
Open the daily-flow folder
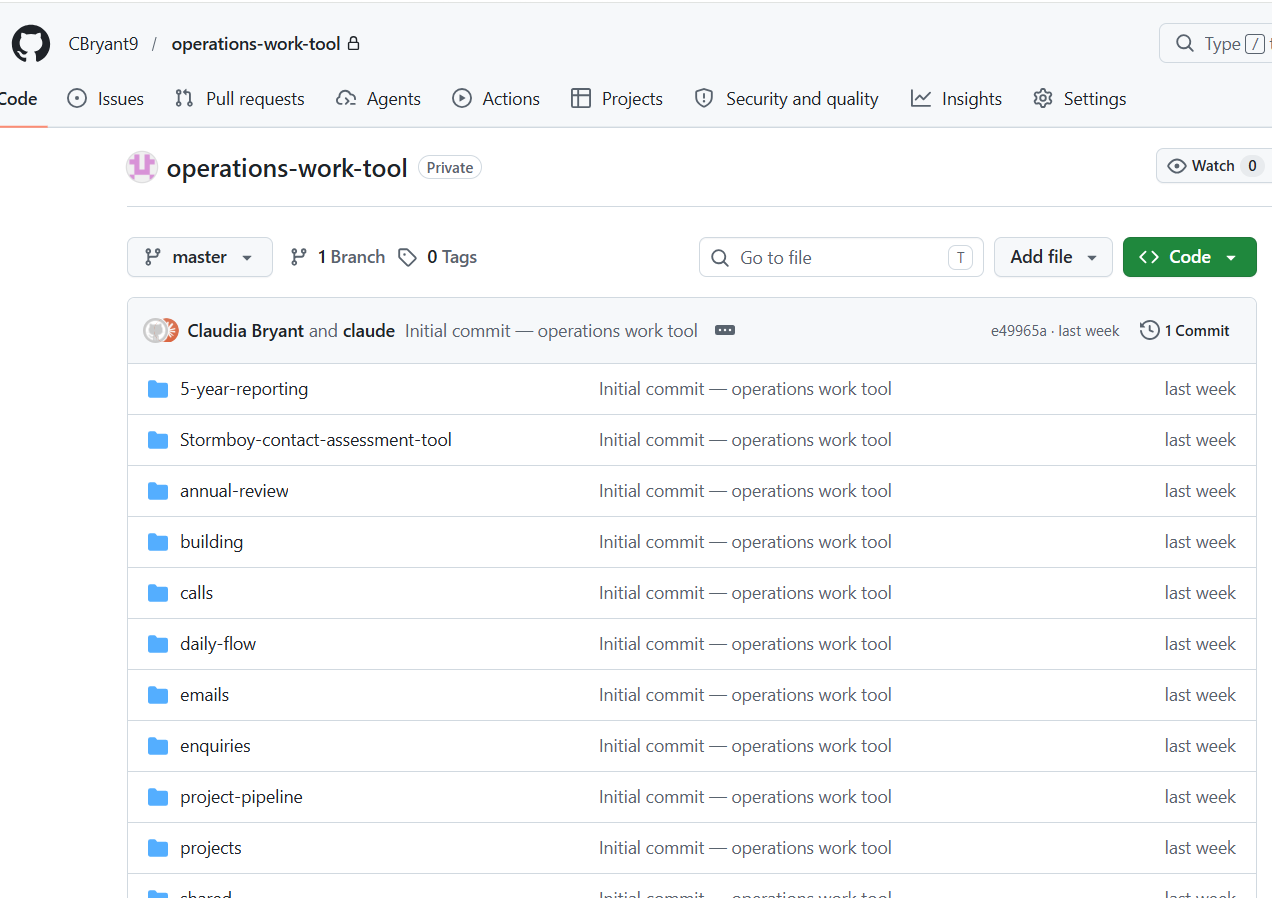pos(218,643)
